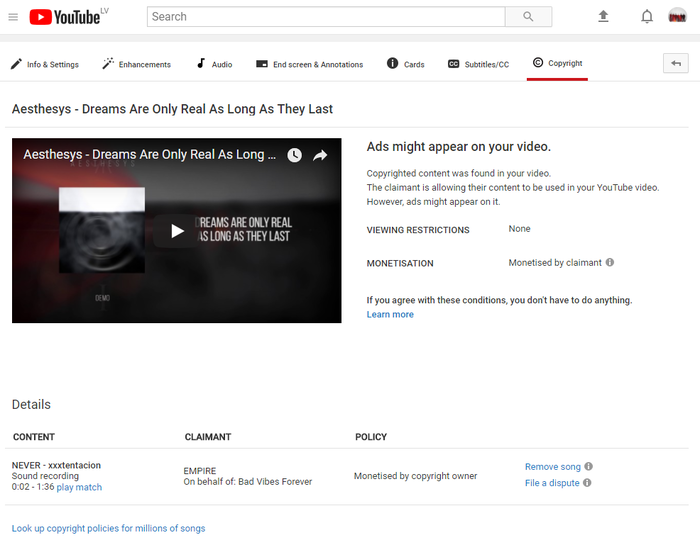Image resolution: width=700 pixels, height=540 pixels.
Task: Click the magnifying glass search button
Action: coord(527,17)
